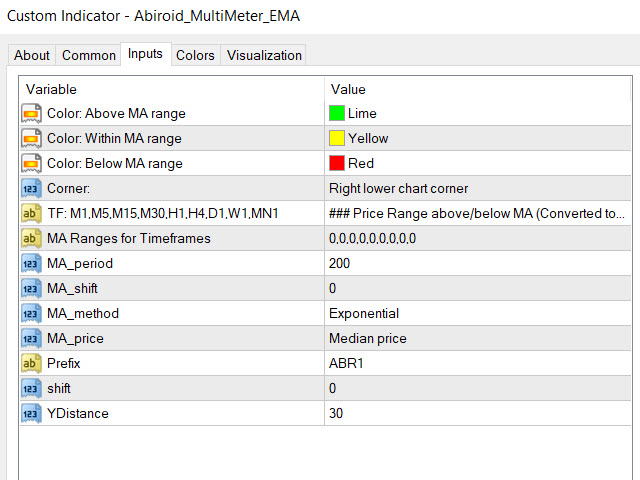This screenshot has width=640, height=480.
Task: Select 'Color: Below MA range' variable name
Action: [115, 163]
